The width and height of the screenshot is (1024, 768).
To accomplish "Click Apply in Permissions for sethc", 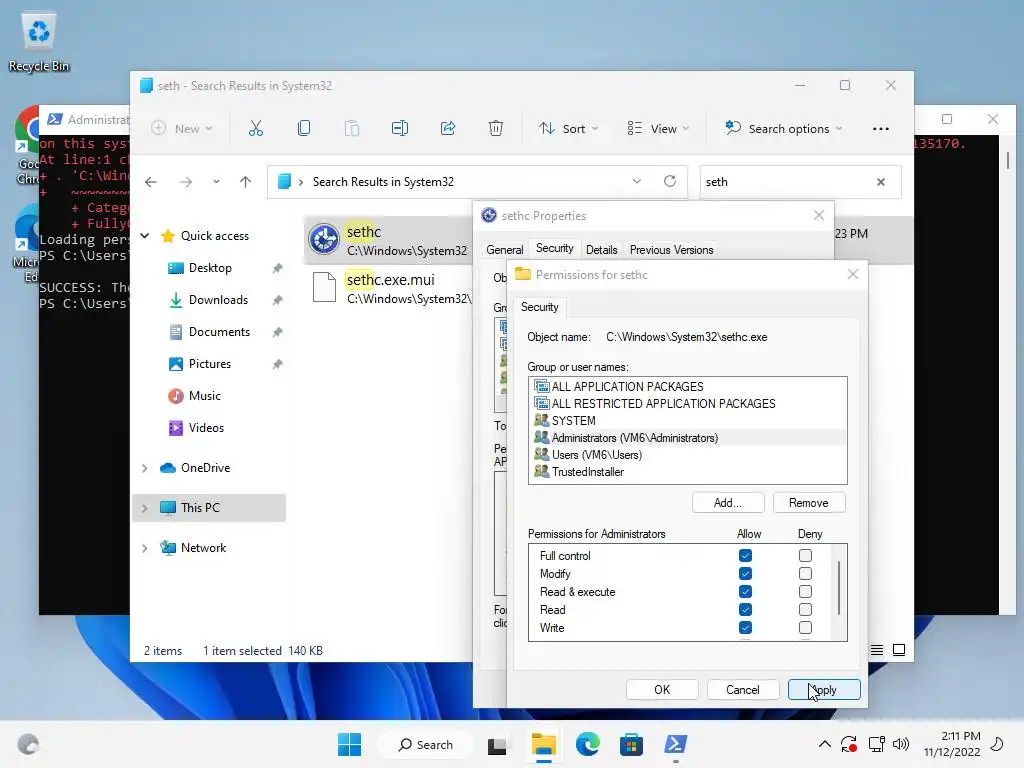I will tap(824, 690).
